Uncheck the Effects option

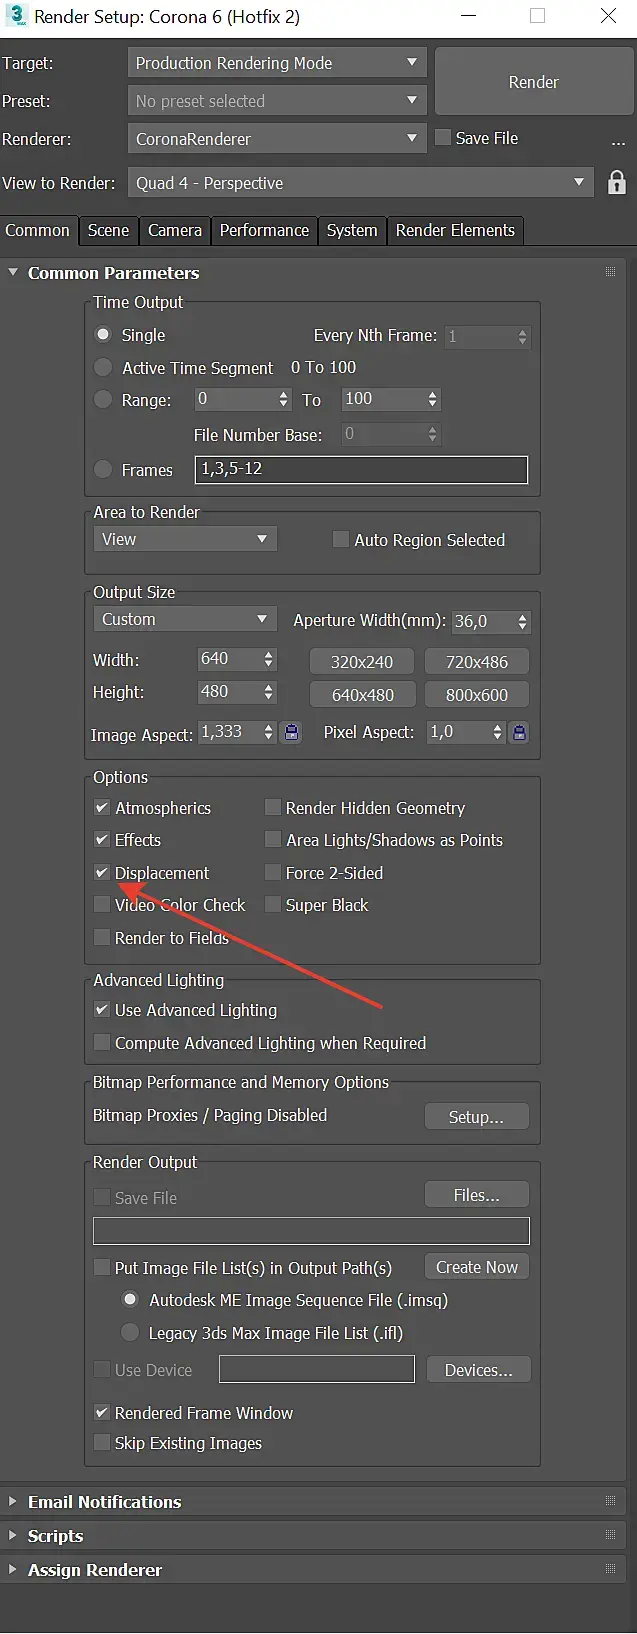click(x=101, y=840)
